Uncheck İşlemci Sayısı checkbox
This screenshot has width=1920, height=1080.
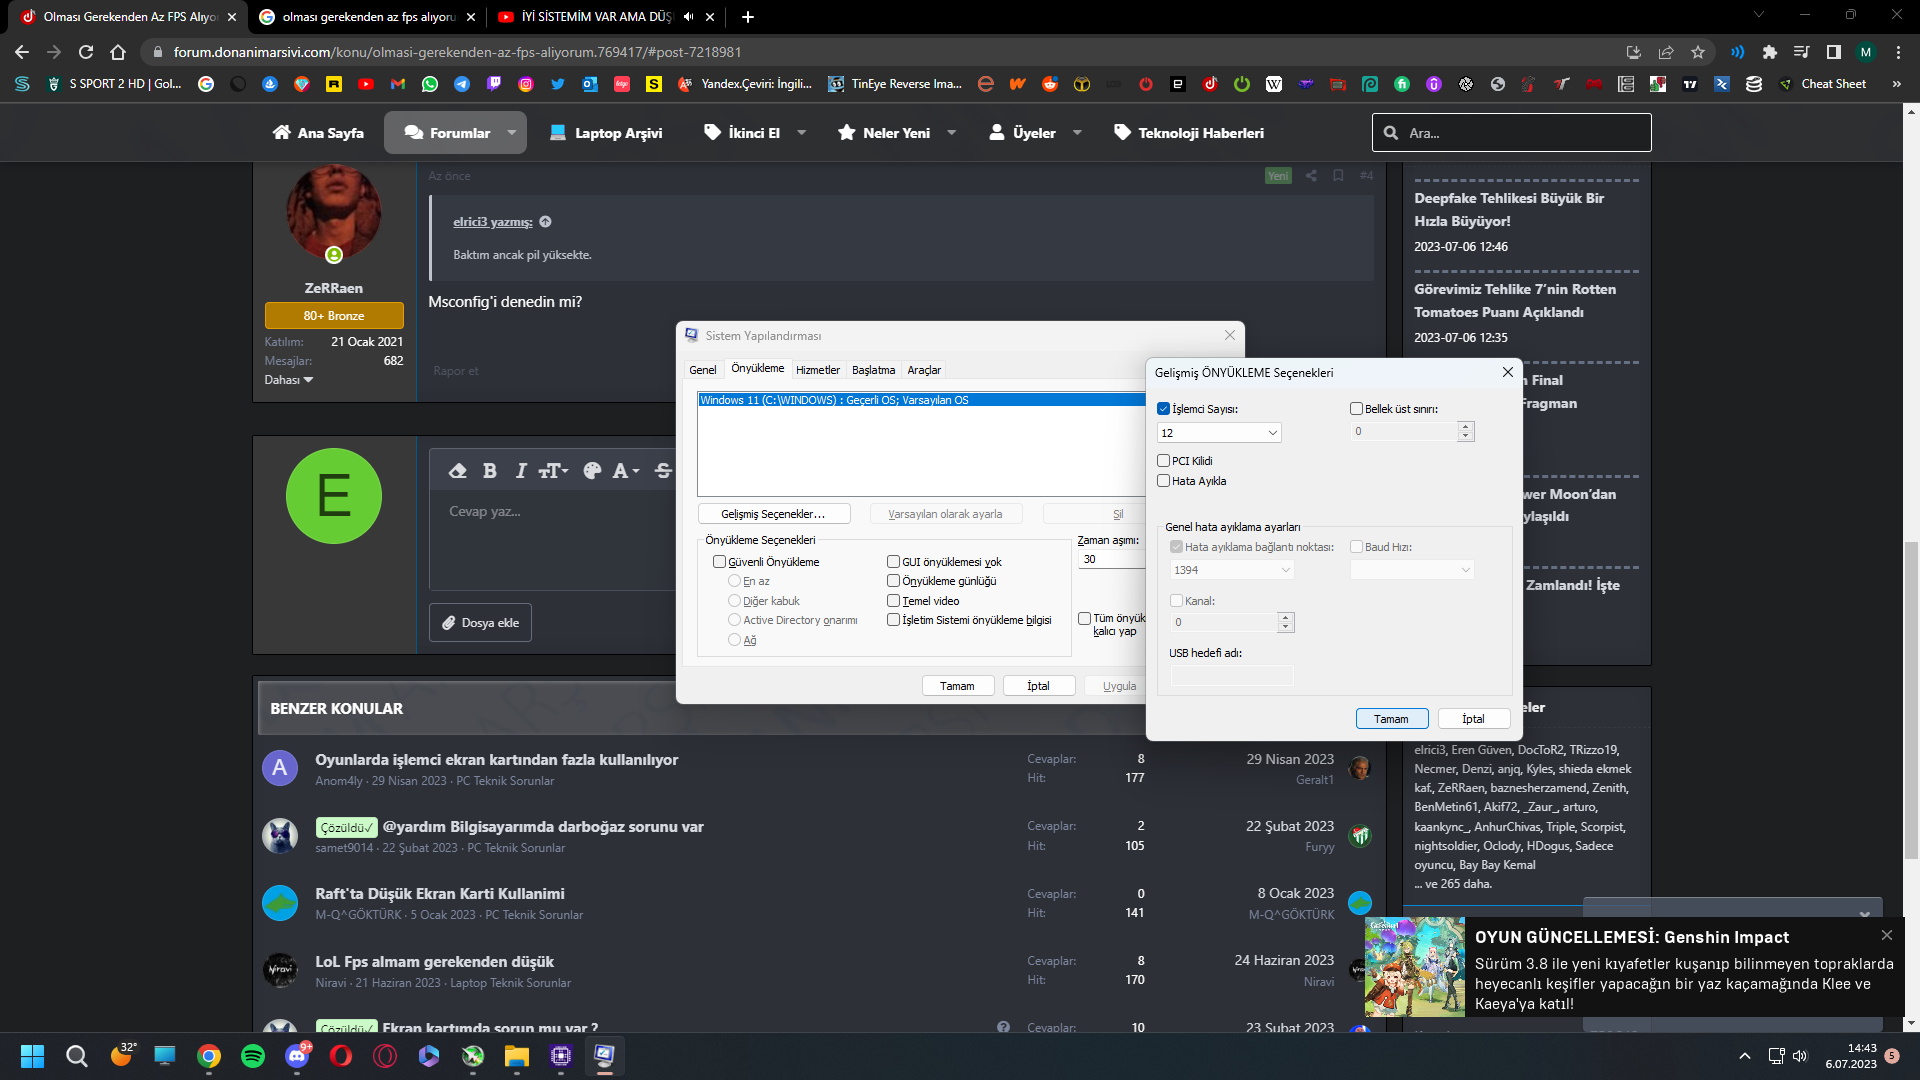point(1164,409)
